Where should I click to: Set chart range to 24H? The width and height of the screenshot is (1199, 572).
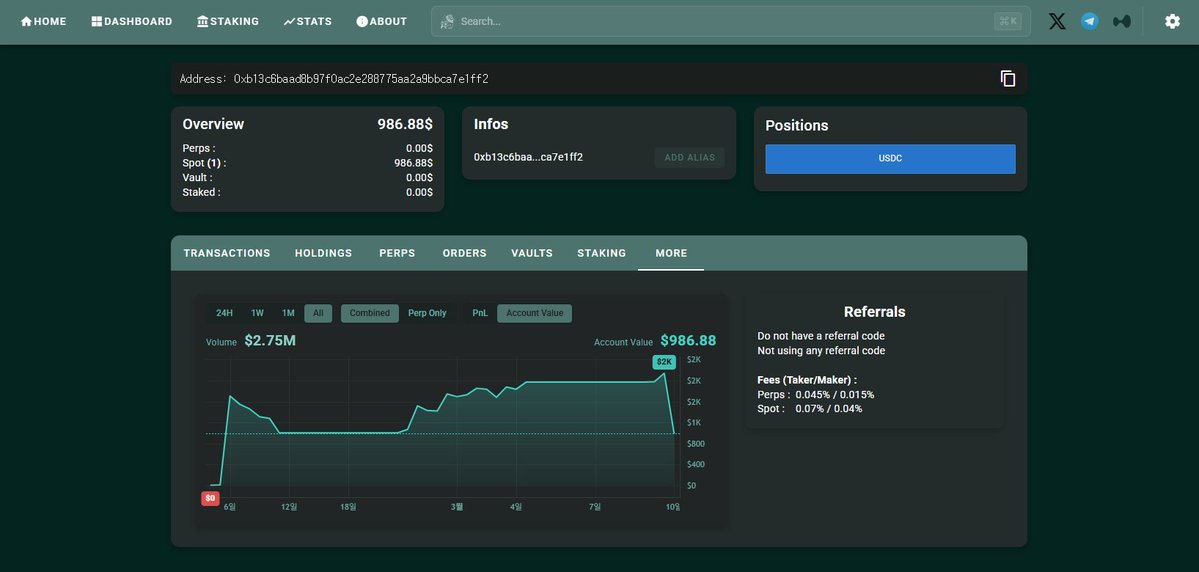(224, 314)
